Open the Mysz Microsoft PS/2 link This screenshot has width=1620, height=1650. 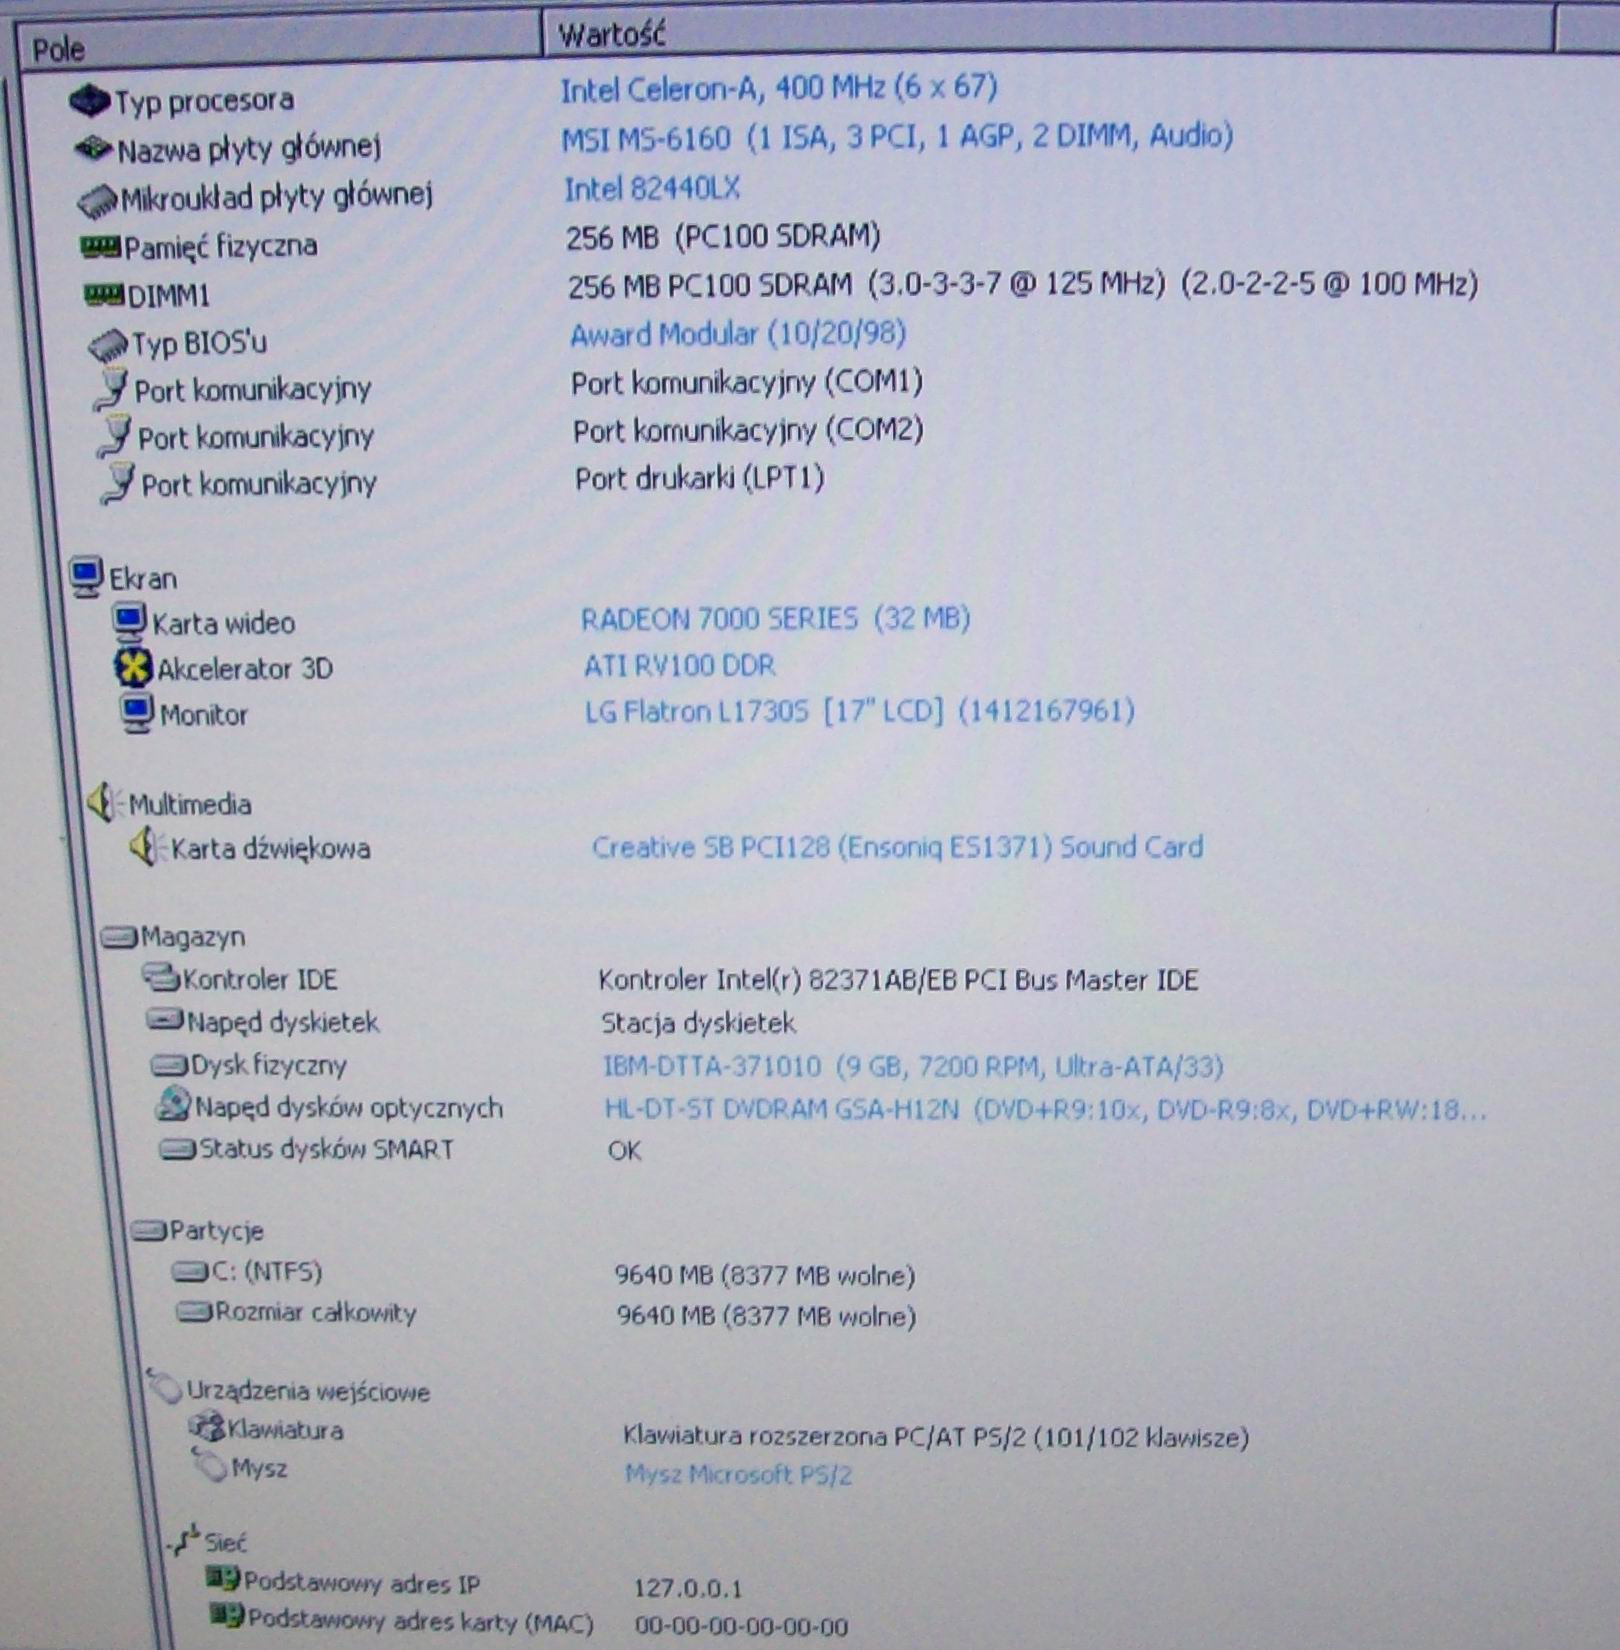point(738,1474)
